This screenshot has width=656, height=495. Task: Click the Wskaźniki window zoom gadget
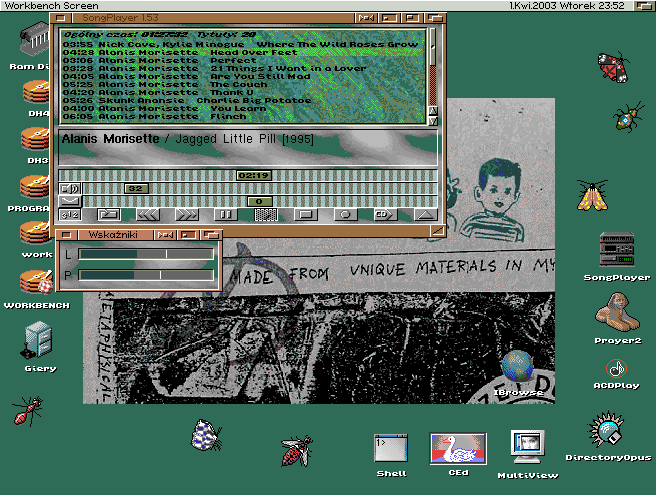click(x=188, y=235)
